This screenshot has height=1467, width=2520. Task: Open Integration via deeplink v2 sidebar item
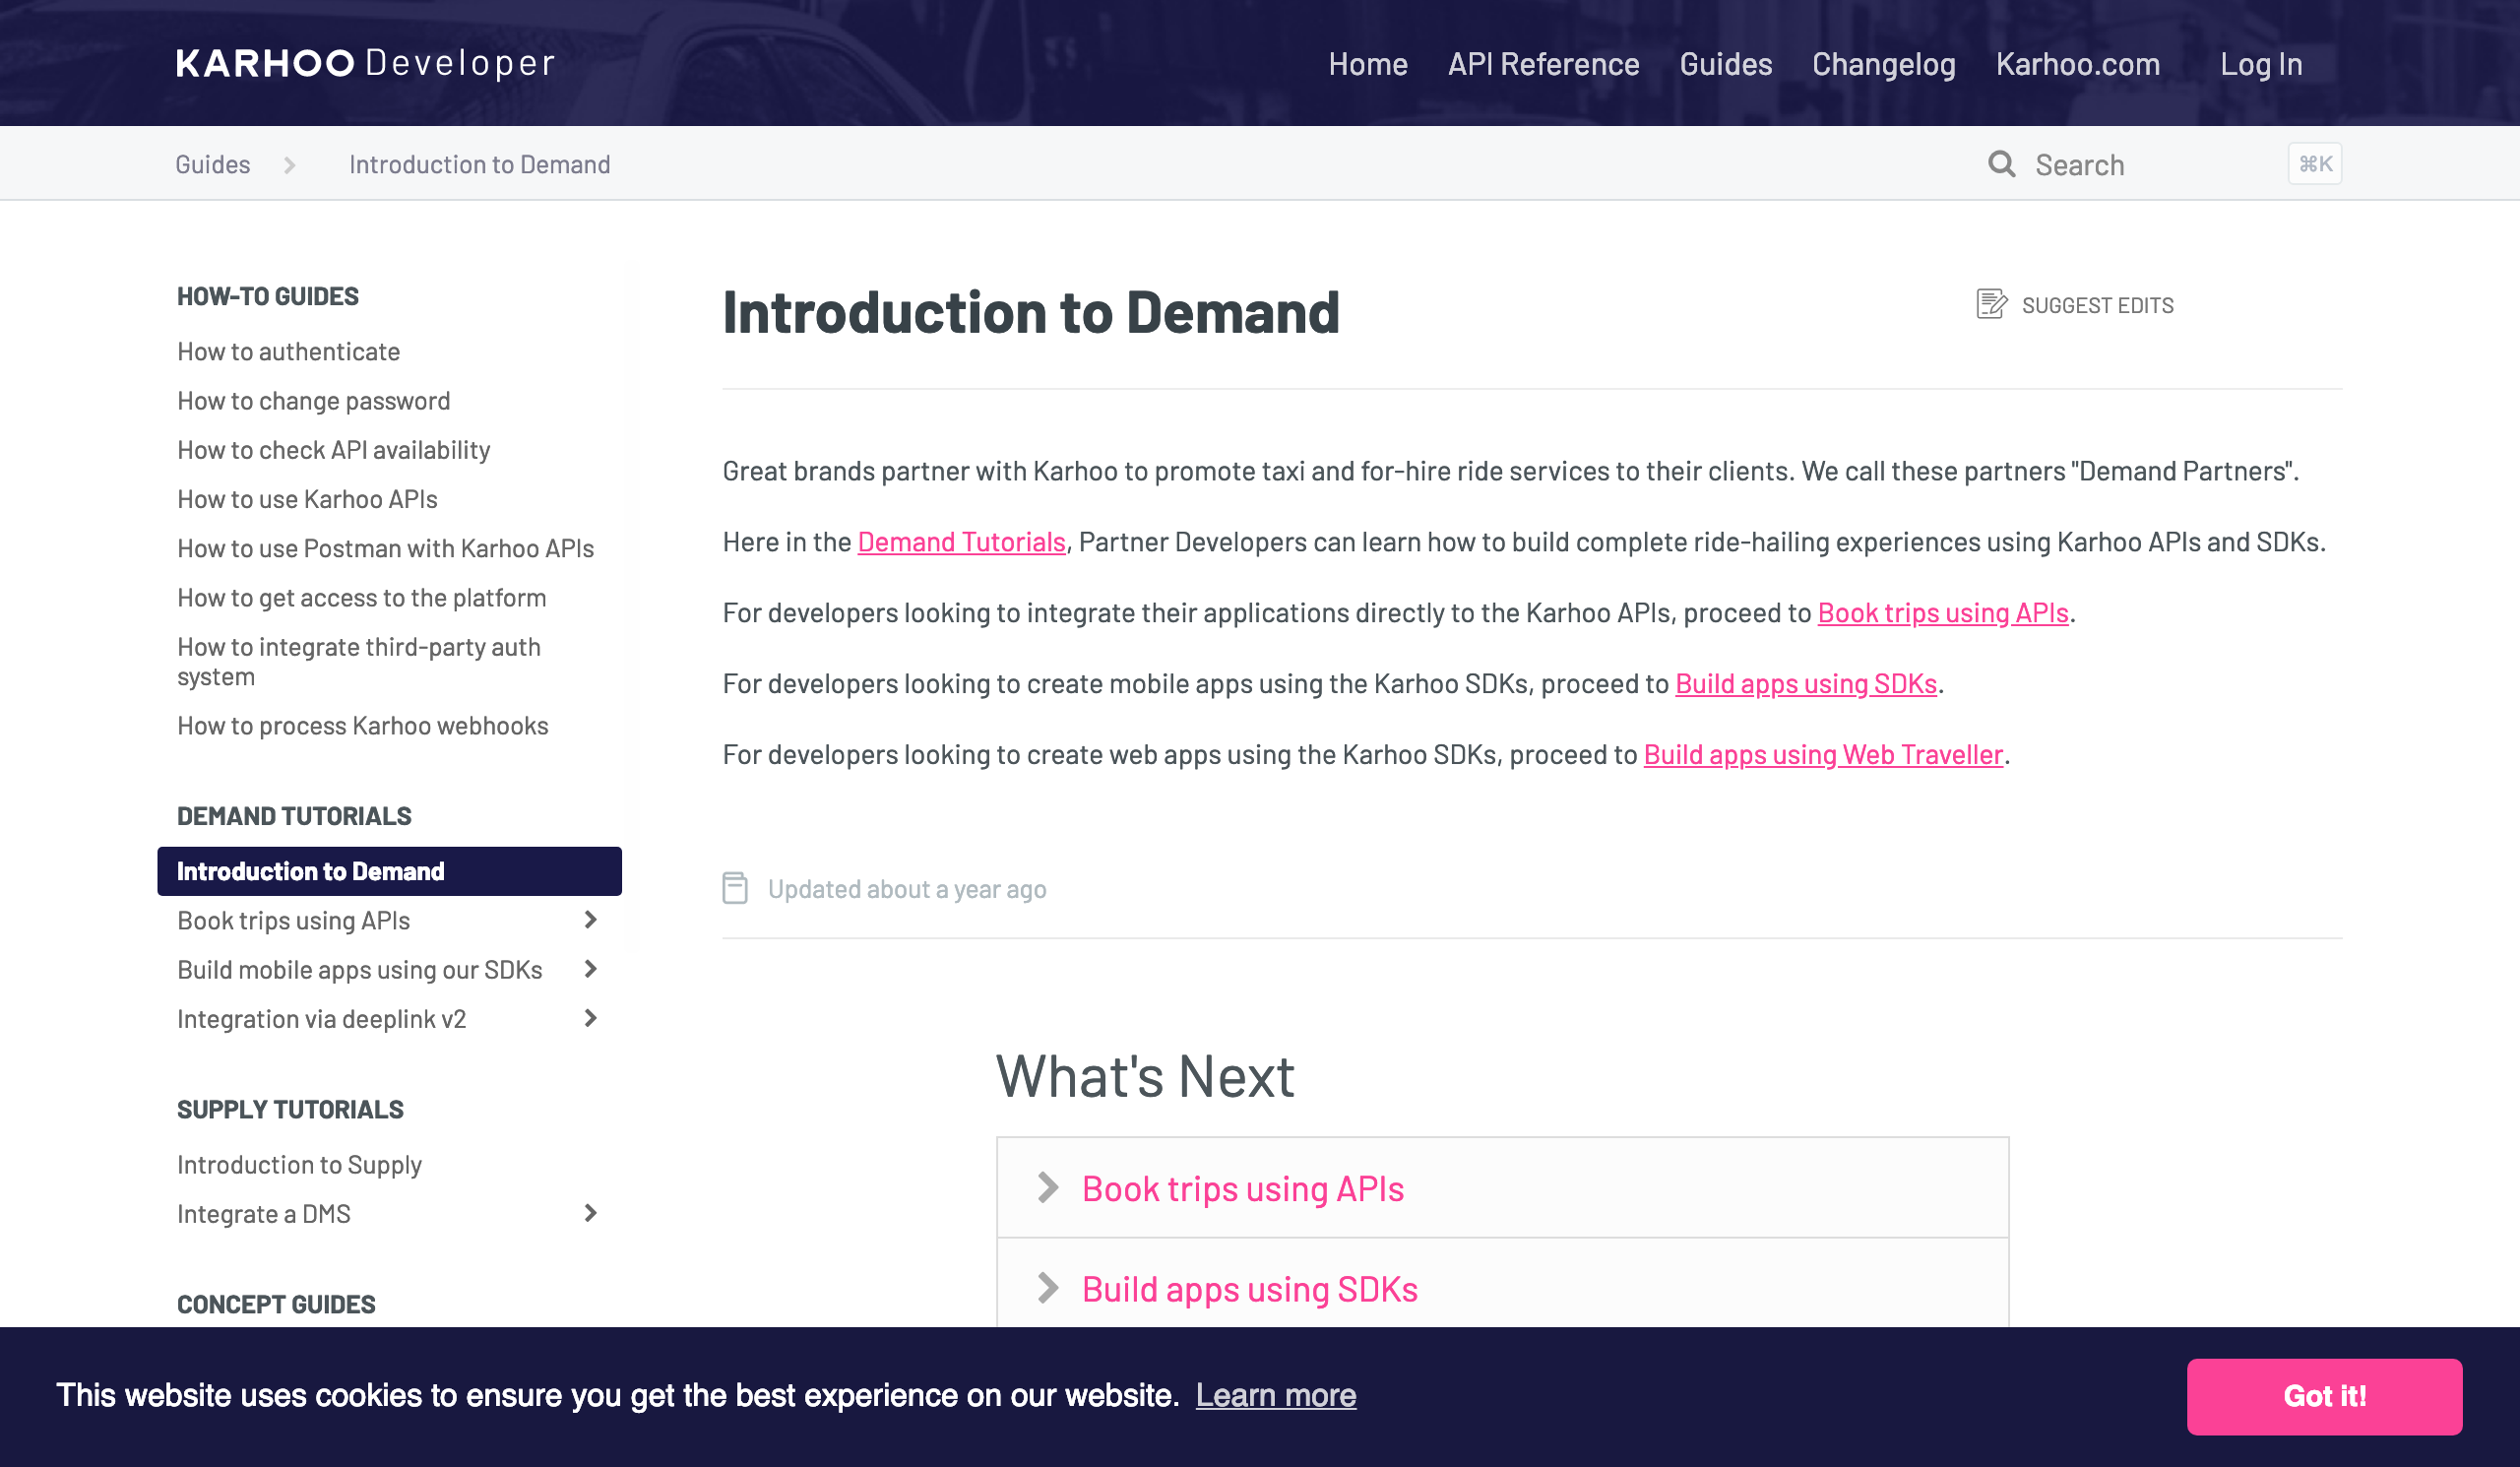point(322,1019)
